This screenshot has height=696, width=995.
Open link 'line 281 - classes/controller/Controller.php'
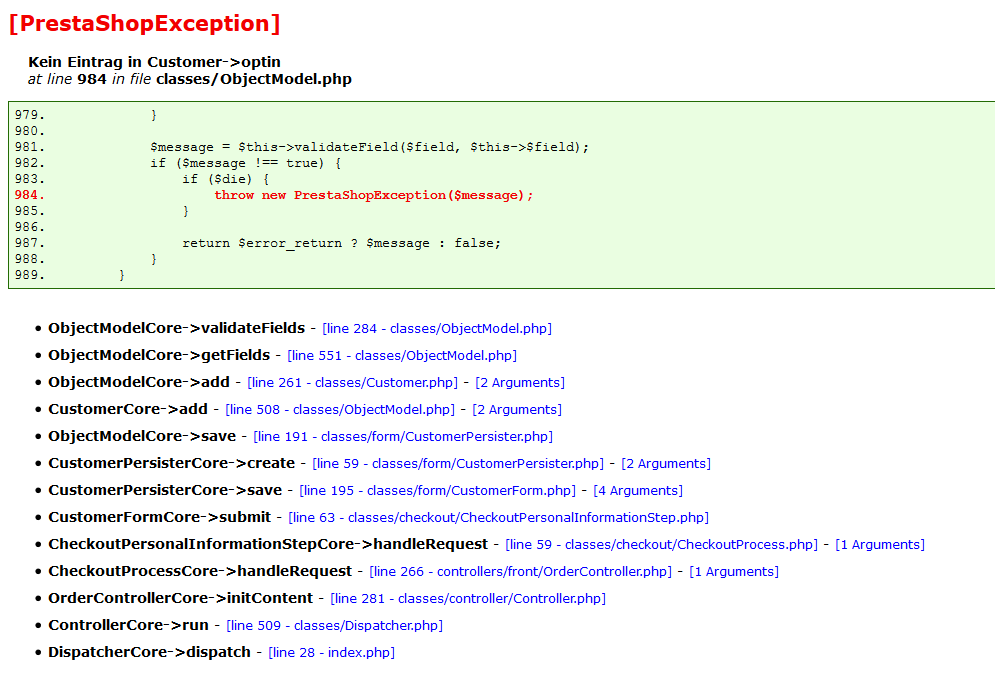point(468,598)
